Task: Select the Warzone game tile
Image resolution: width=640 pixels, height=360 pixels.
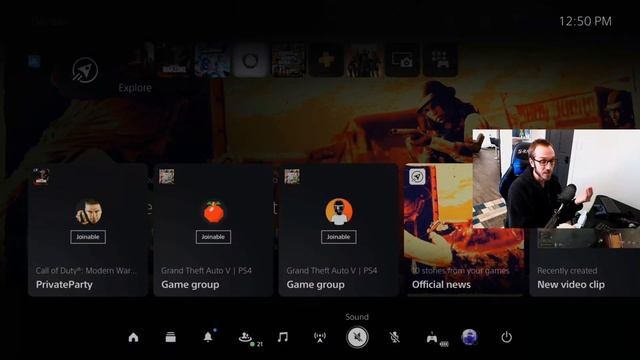Action: pos(175,60)
